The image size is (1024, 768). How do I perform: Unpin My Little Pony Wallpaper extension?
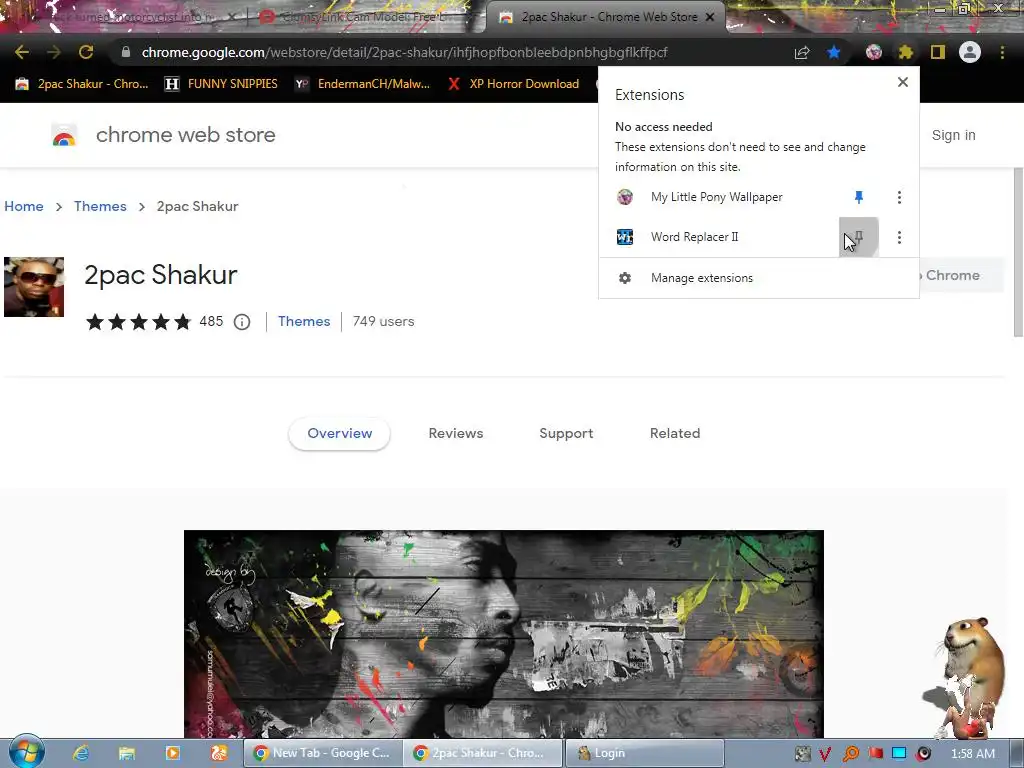tap(859, 197)
